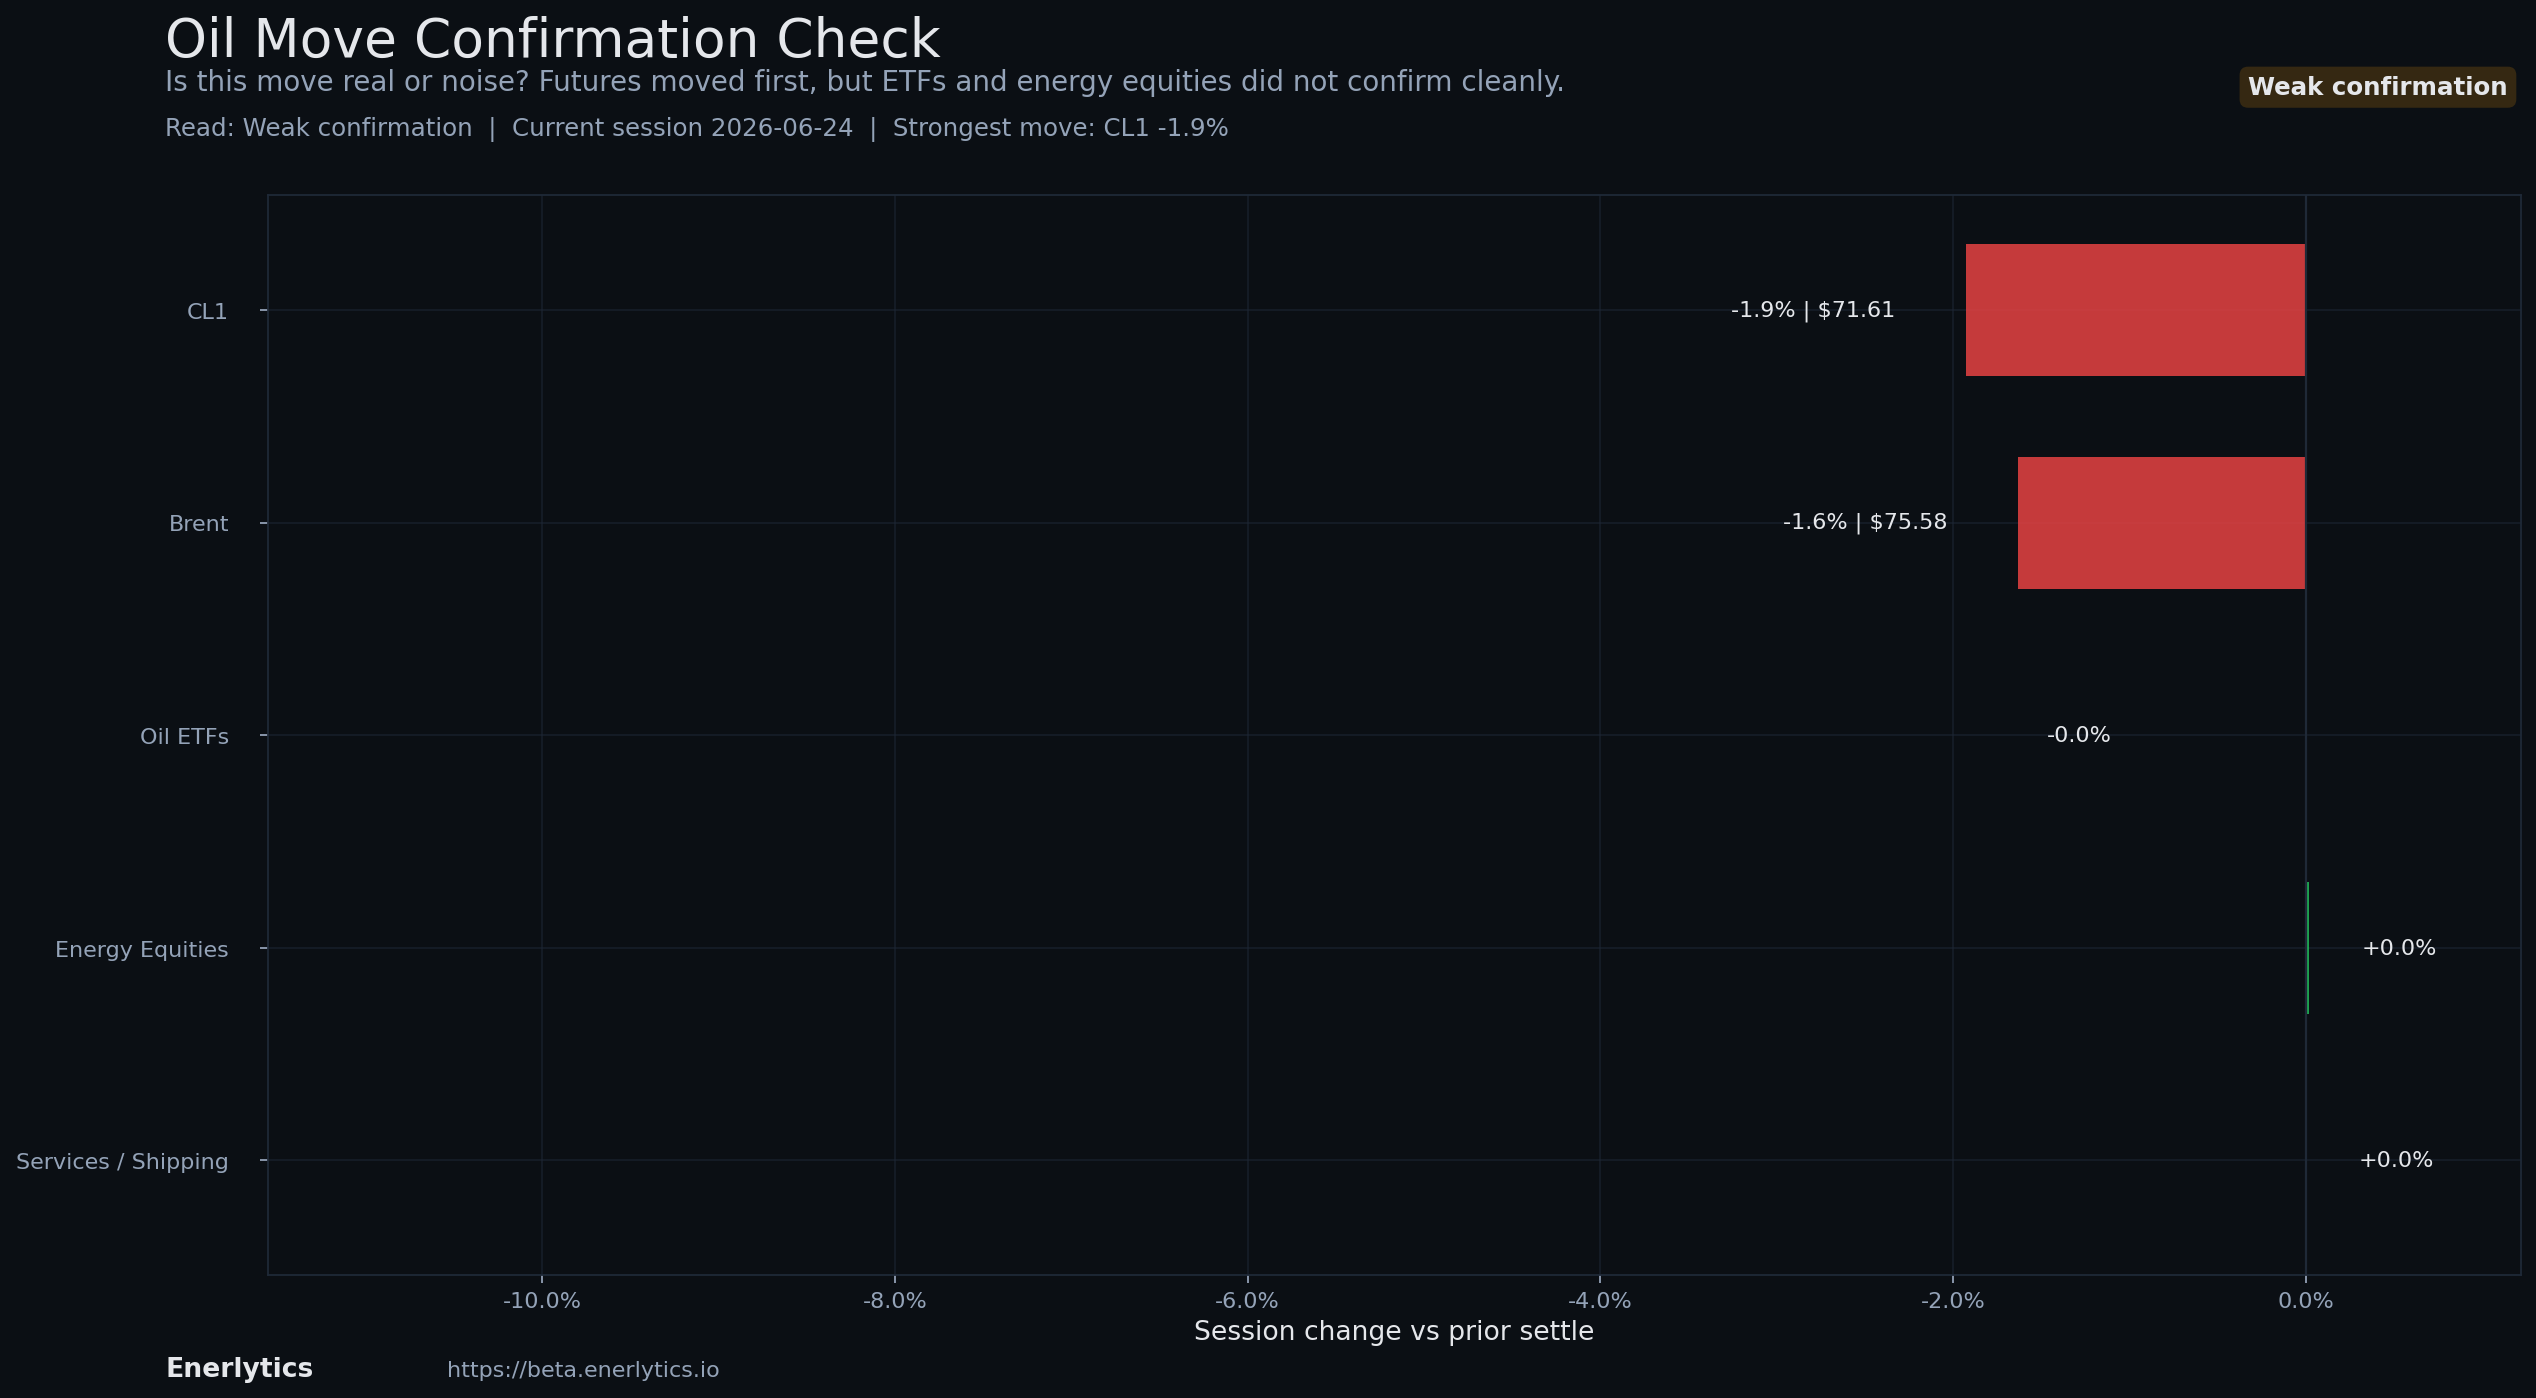Image resolution: width=2536 pixels, height=1398 pixels.
Task: Click the Enerlytics brand name
Action: click(239, 1369)
